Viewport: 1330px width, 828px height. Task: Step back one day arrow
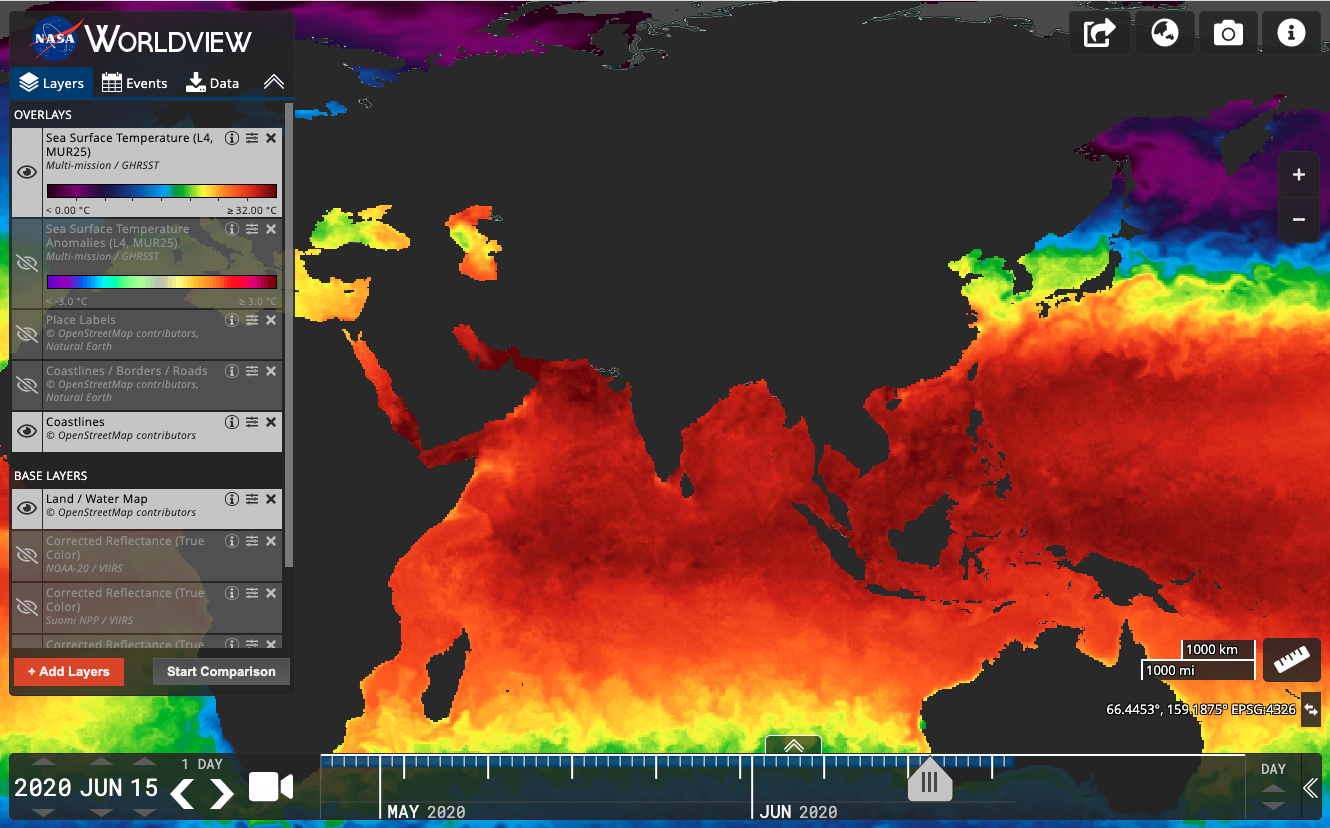click(182, 794)
